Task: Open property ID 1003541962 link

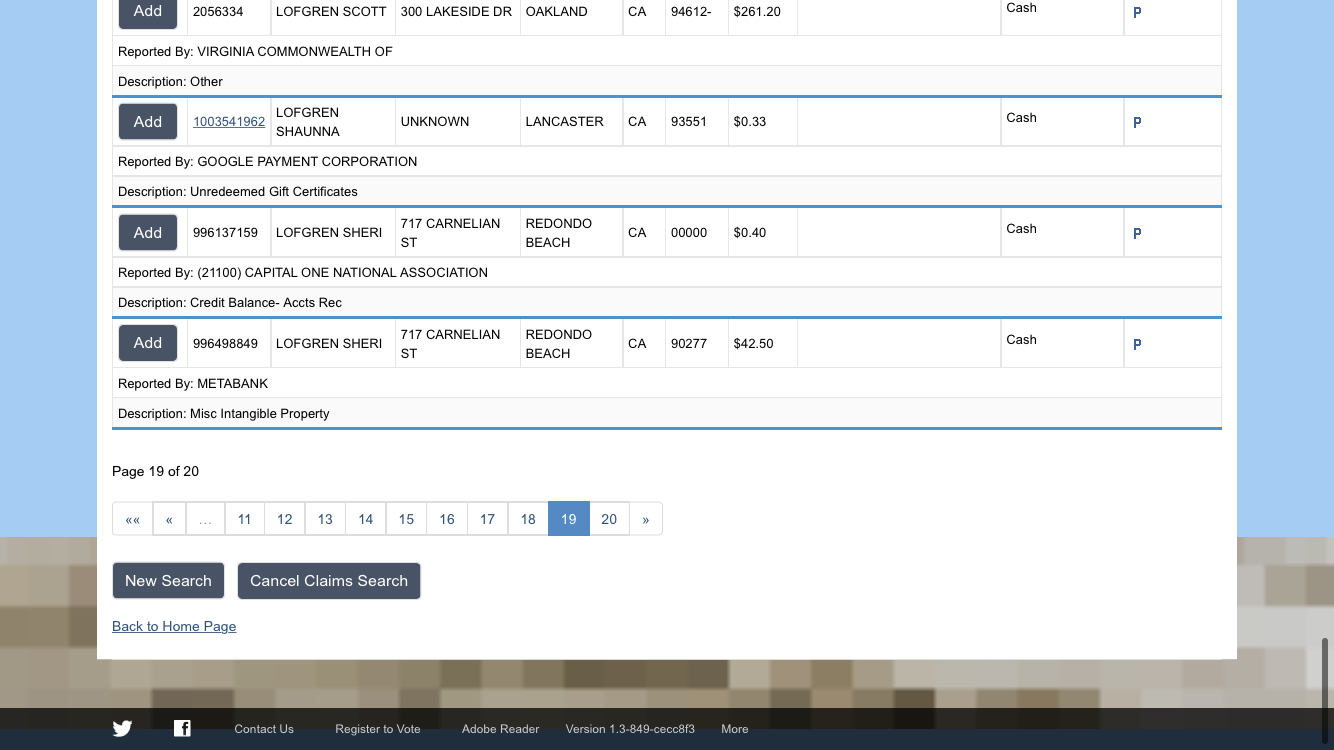Action: coord(229,122)
